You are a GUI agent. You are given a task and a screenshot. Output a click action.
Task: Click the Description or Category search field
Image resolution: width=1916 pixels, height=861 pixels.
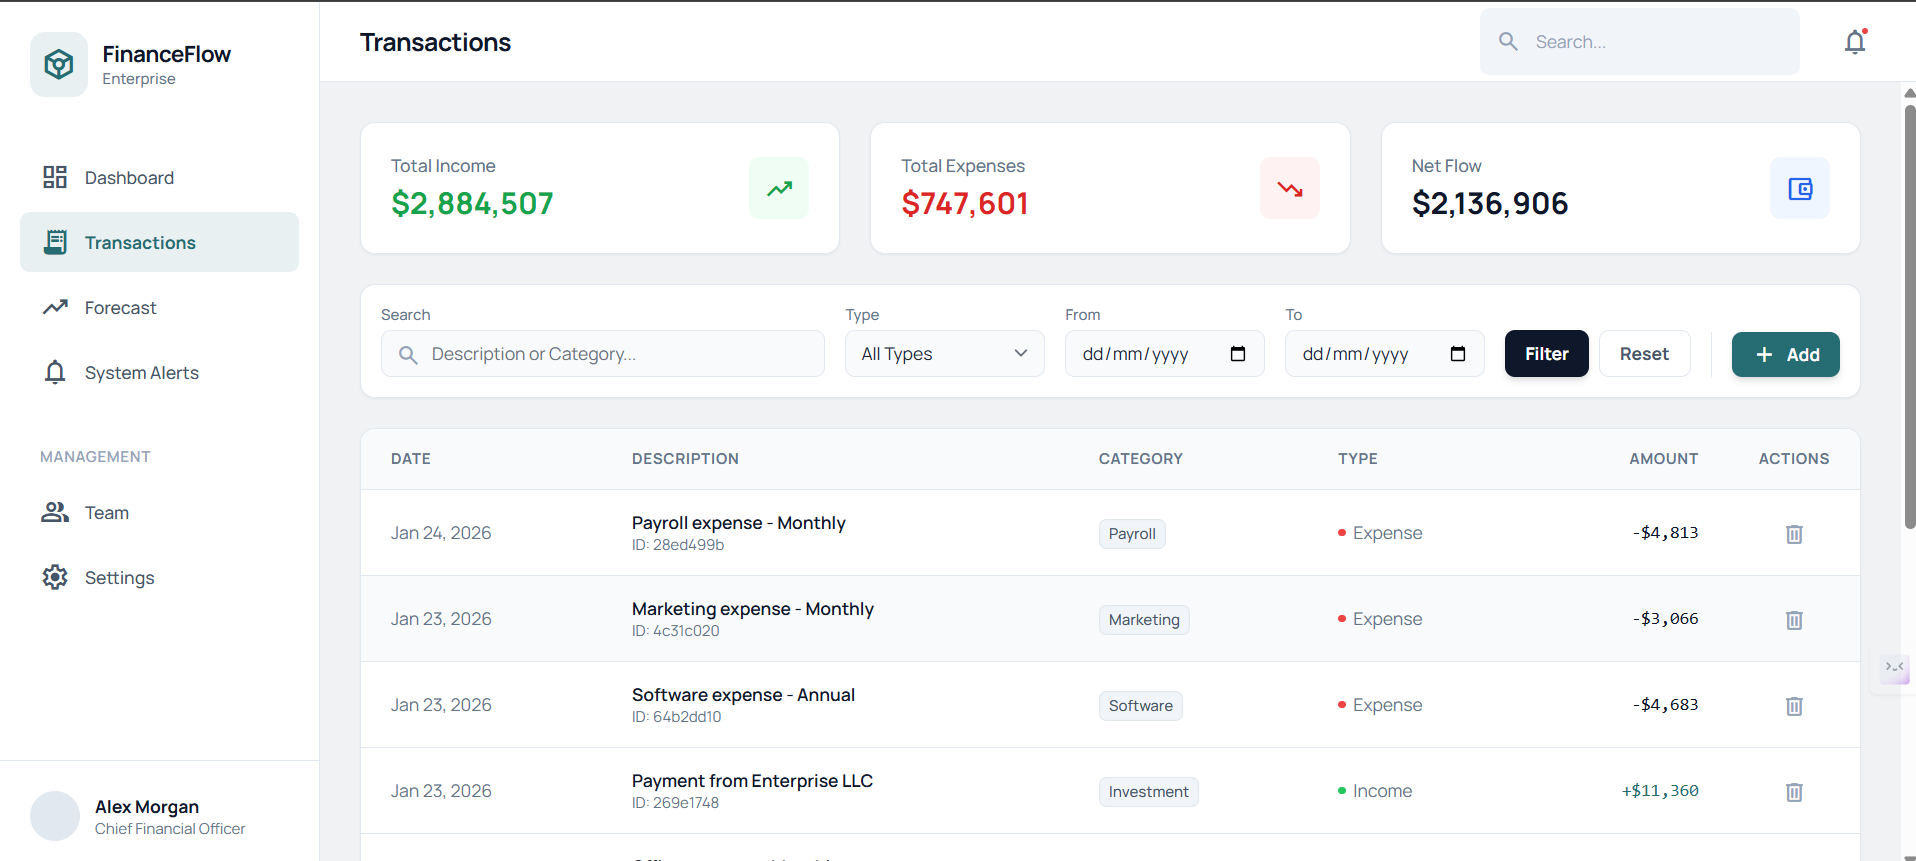tap(603, 354)
